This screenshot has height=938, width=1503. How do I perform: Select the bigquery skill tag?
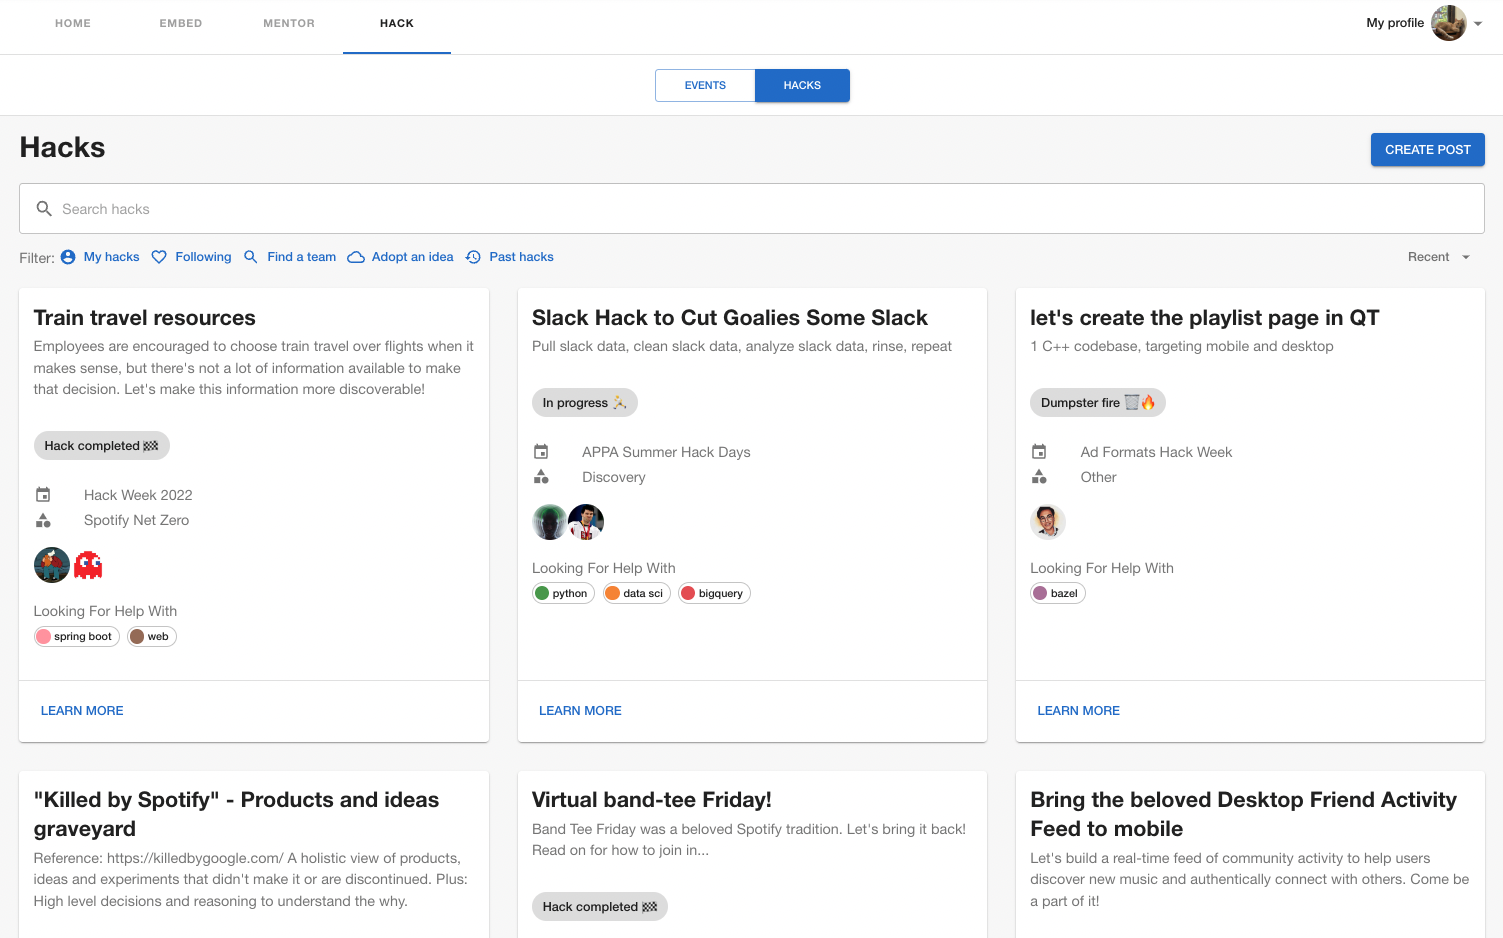[x=714, y=593]
